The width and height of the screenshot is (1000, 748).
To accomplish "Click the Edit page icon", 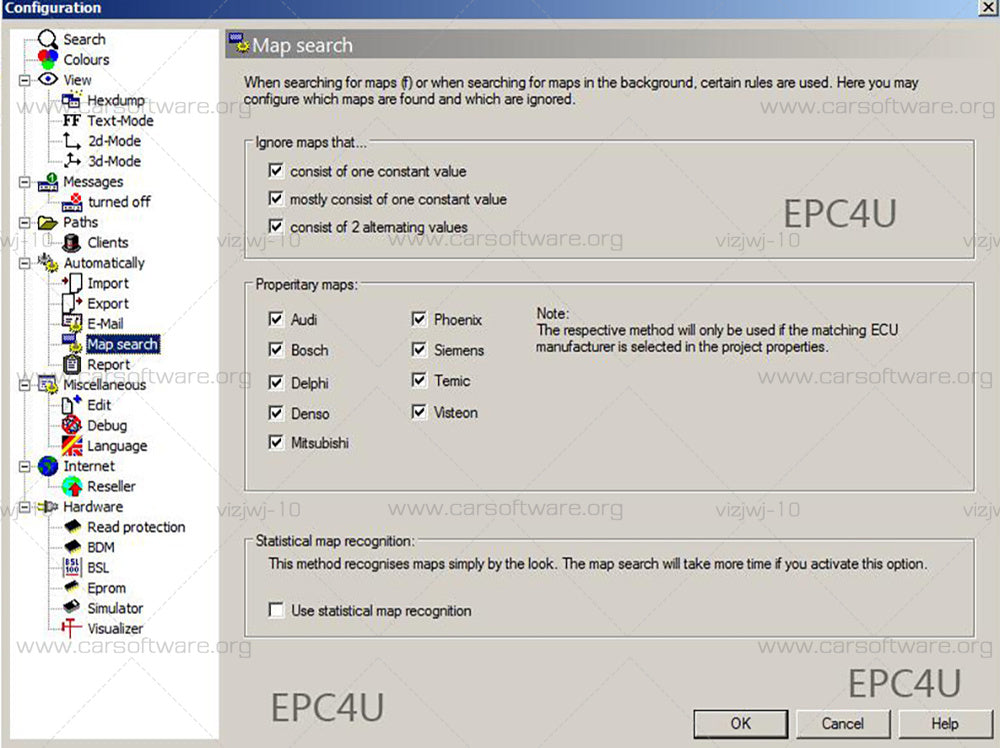I will [x=72, y=405].
